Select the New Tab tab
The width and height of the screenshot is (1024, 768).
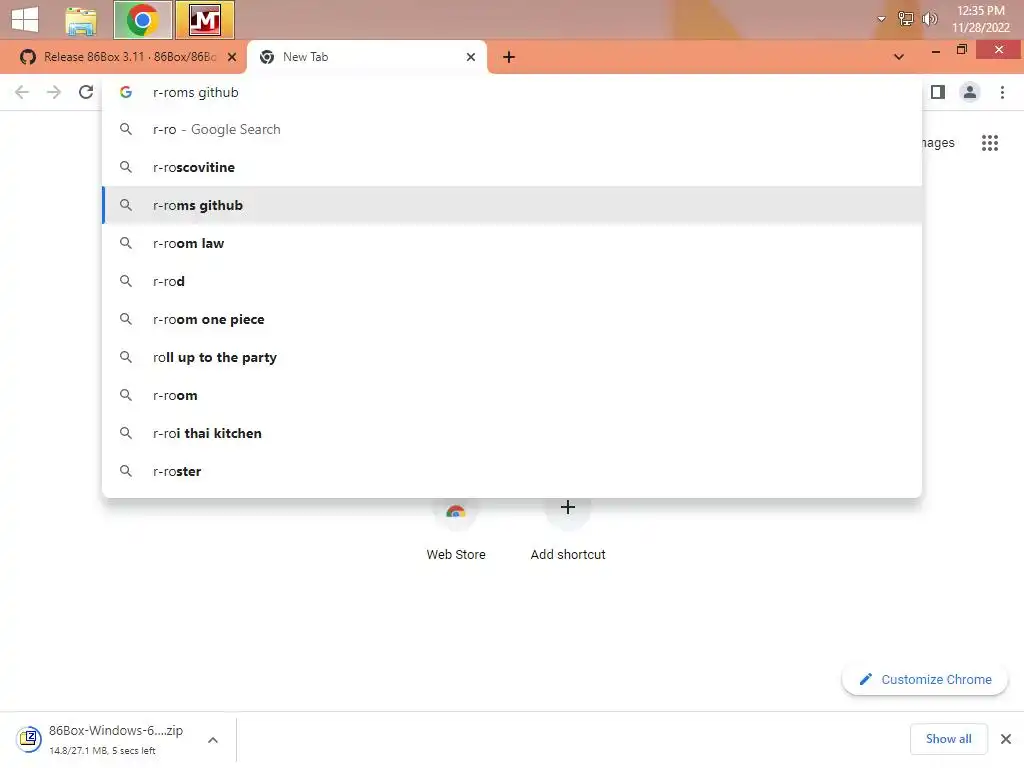[366, 57]
